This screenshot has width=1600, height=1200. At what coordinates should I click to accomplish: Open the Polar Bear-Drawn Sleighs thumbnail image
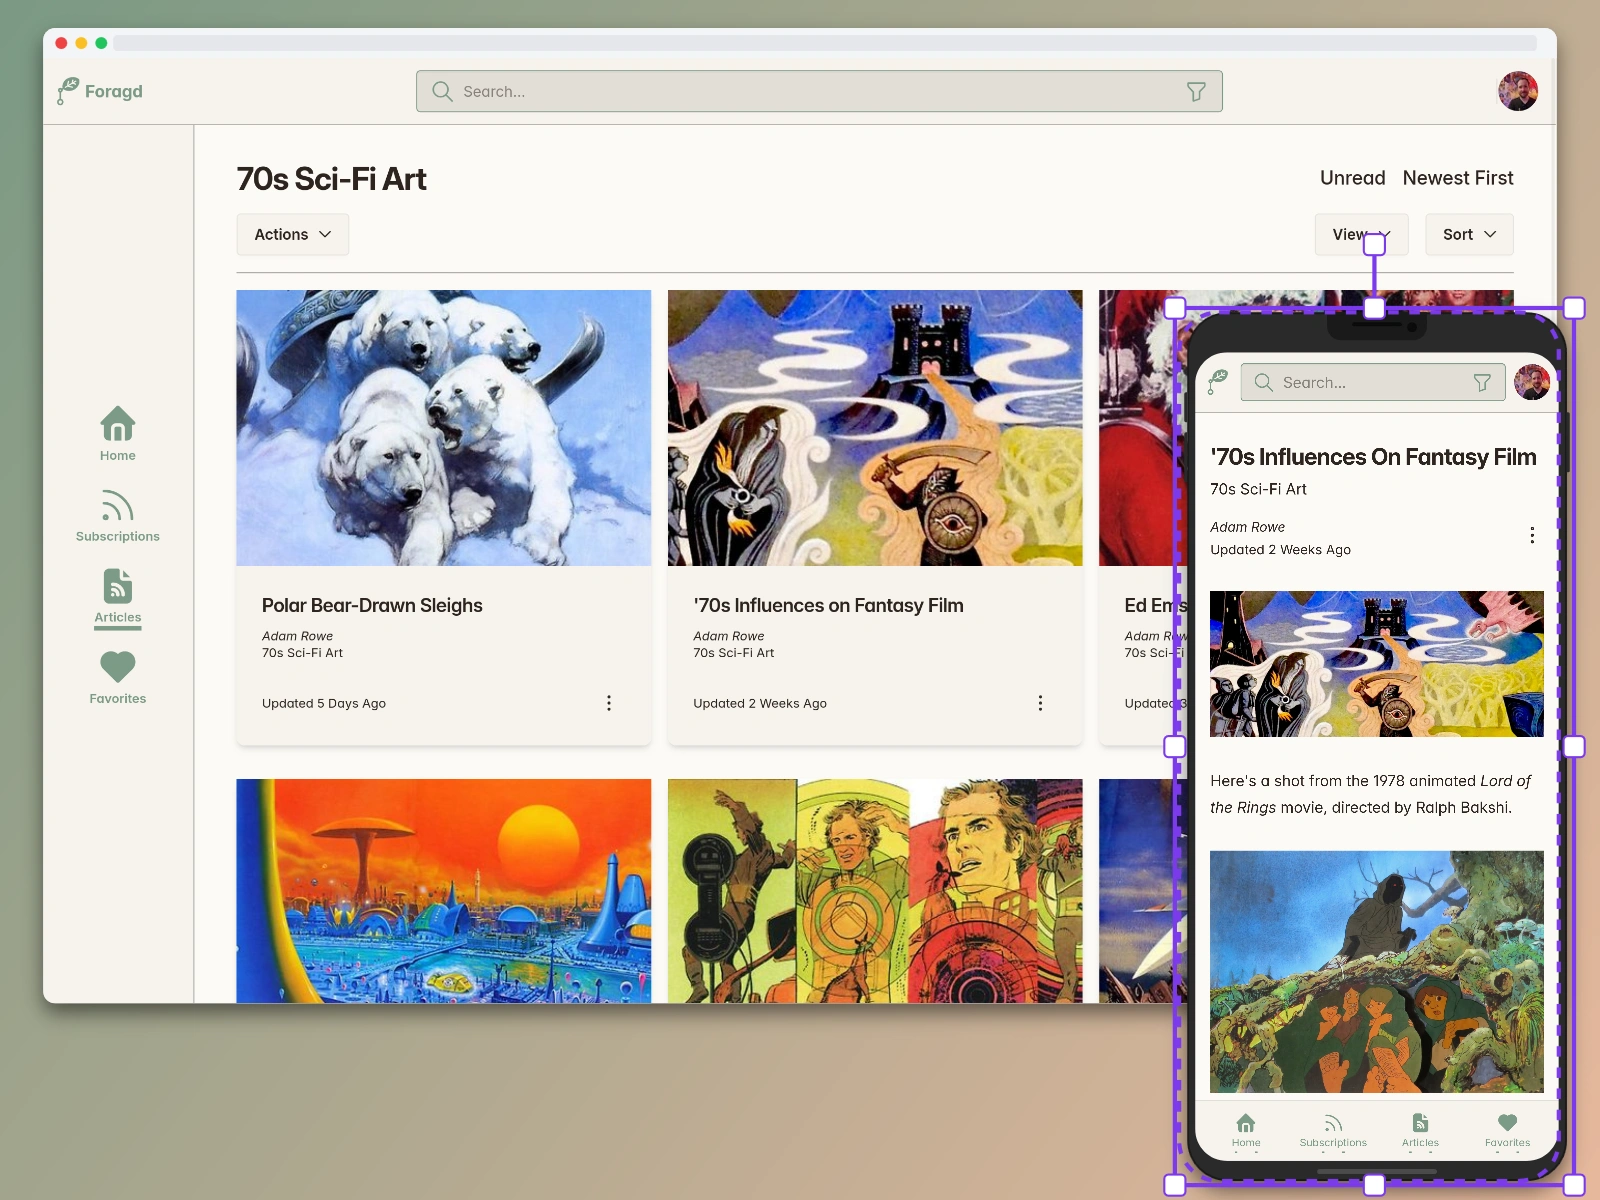coord(443,428)
